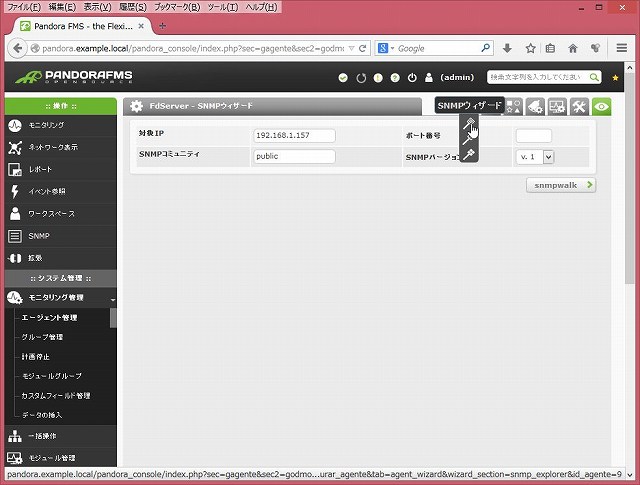Expand 一括操作 in the sidebar
Screen dimensions: 640x485
pyautogui.click(x=61, y=436)
